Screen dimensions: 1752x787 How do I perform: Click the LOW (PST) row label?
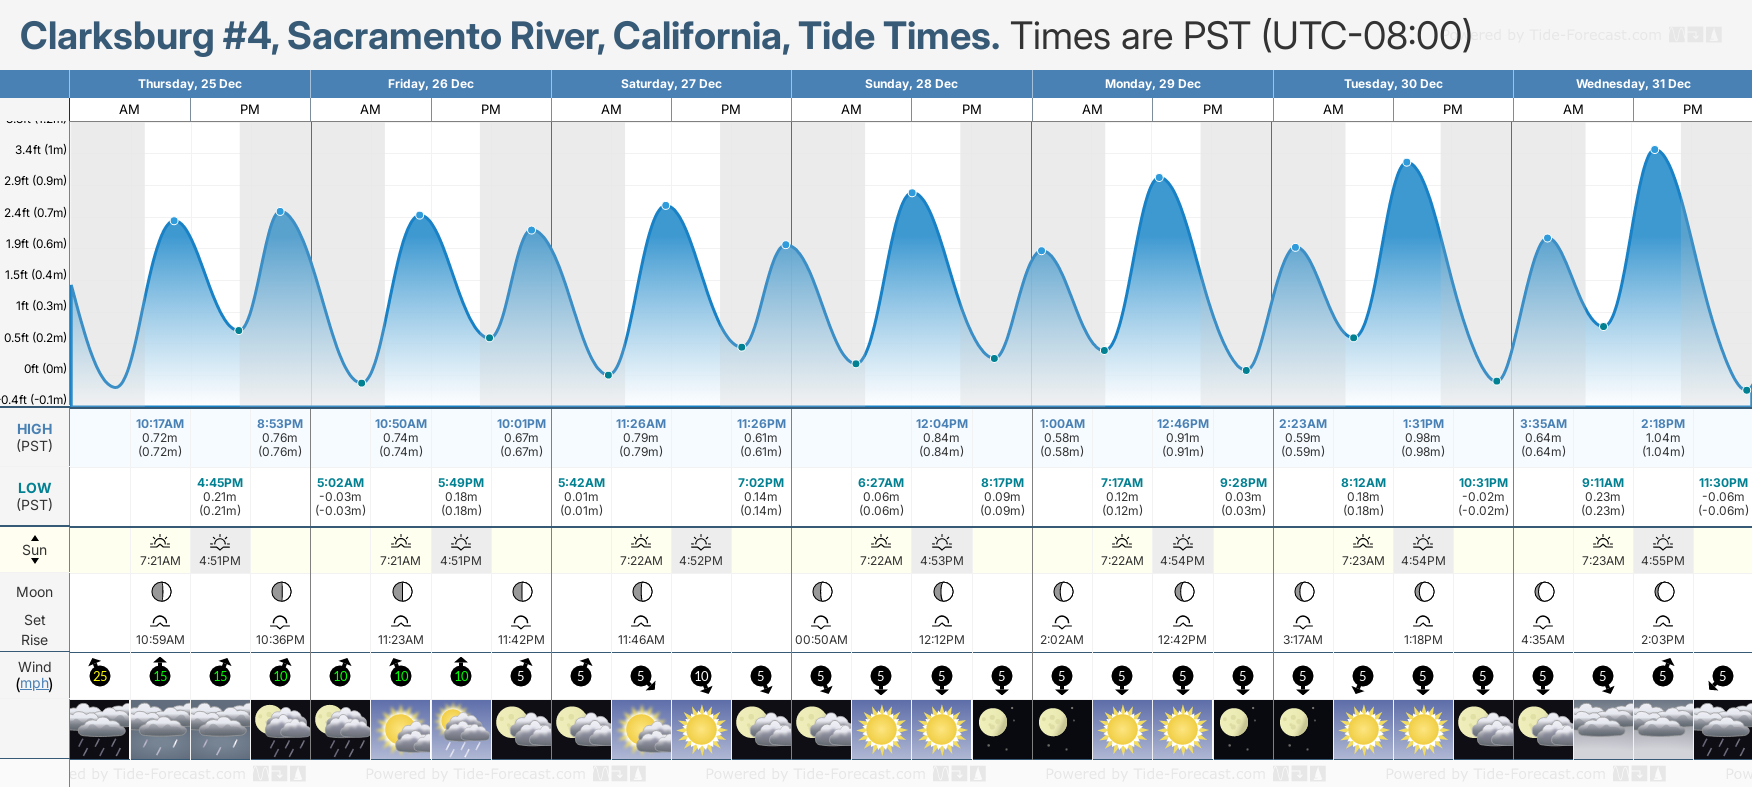[x=35, y=496]
